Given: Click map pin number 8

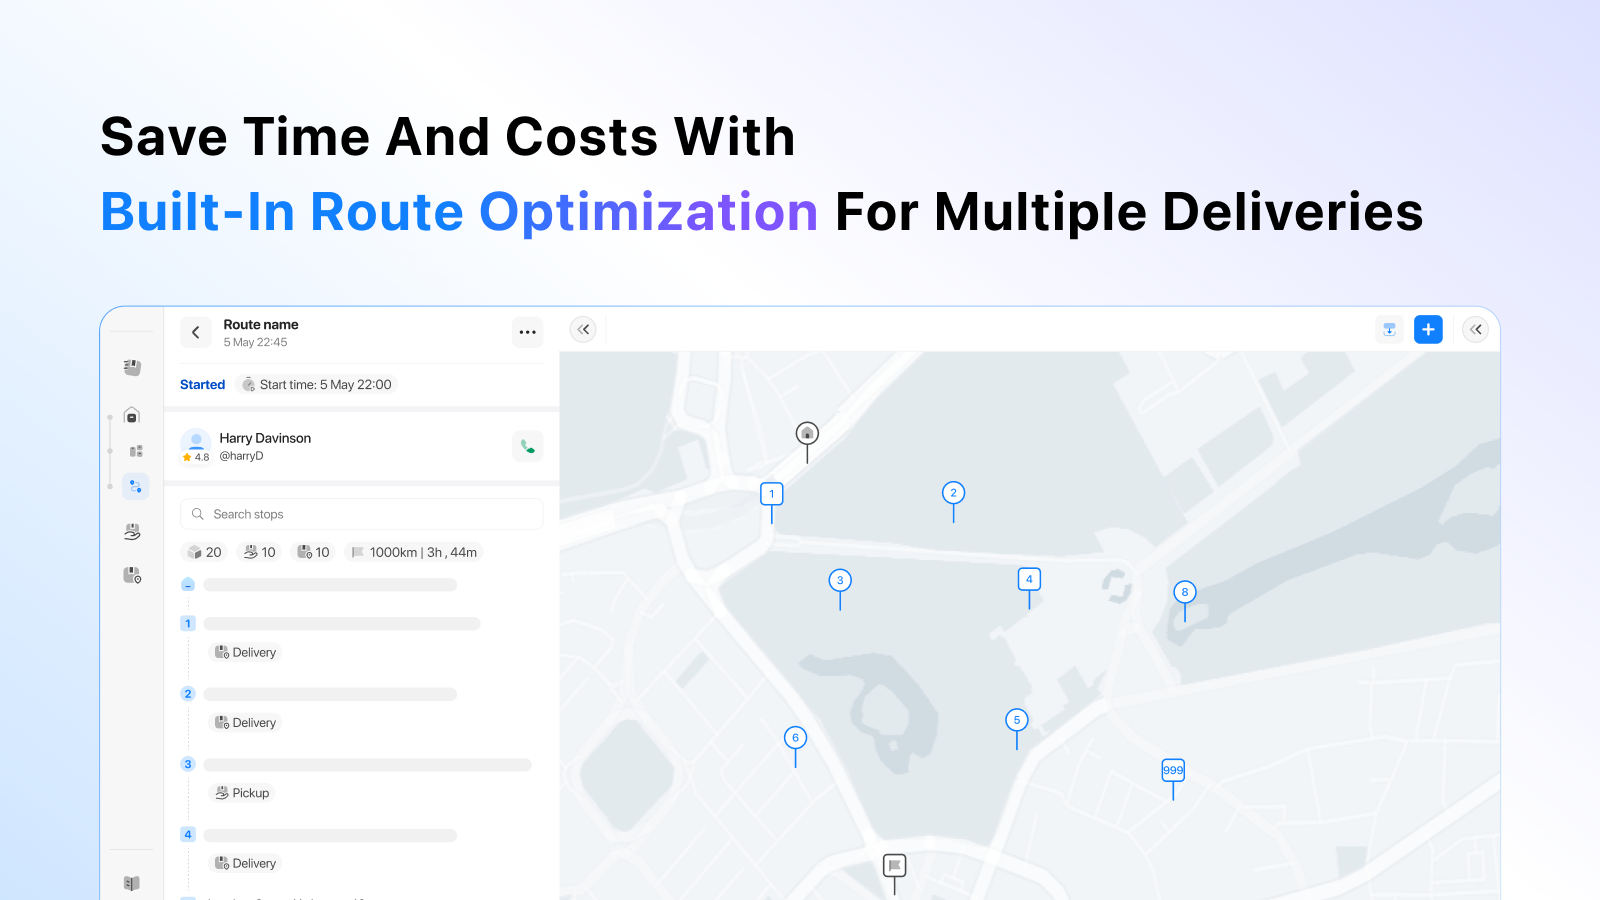Looking at the screenshot, I should [x=1185, y=592].
